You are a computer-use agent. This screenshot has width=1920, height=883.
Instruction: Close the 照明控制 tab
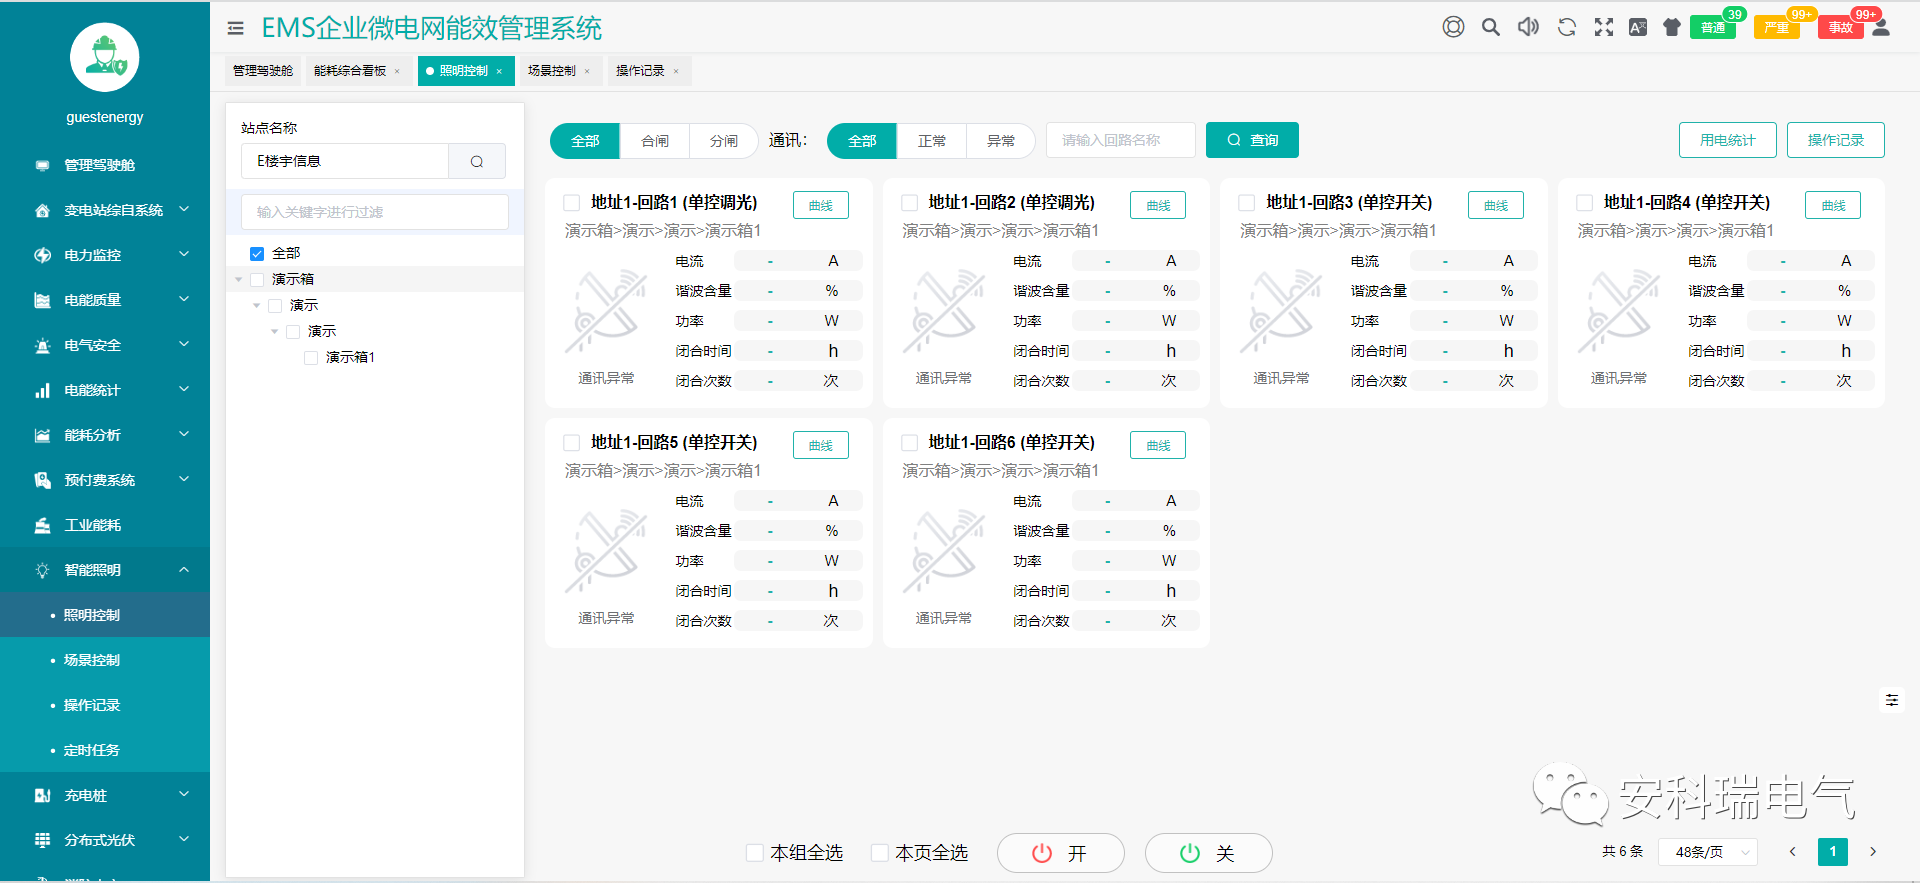[x=499, y=71]
